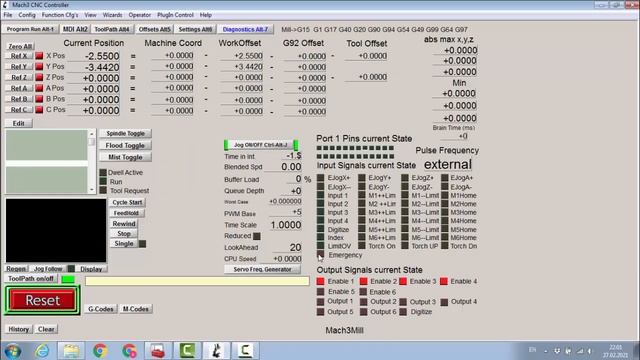Viewport: 640px width, 360px height.
Task: Click Ref X button
Action: pyautogui.click(x=19, y=56)
